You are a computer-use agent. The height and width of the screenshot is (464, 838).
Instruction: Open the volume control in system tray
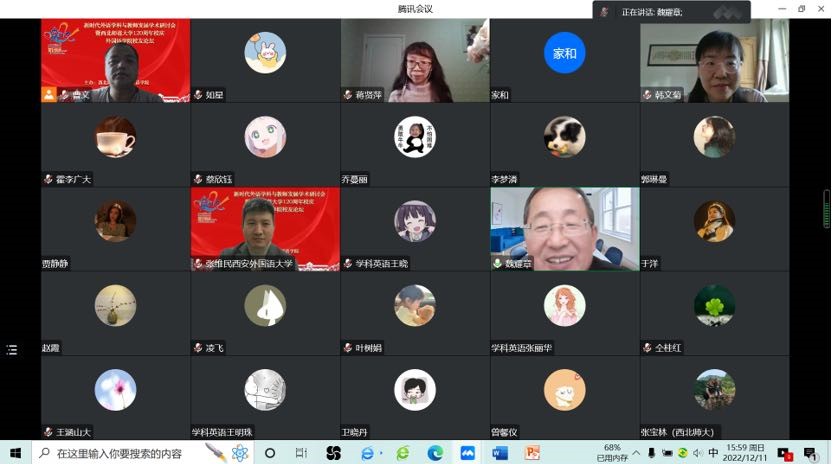click(x=698, y=453)
